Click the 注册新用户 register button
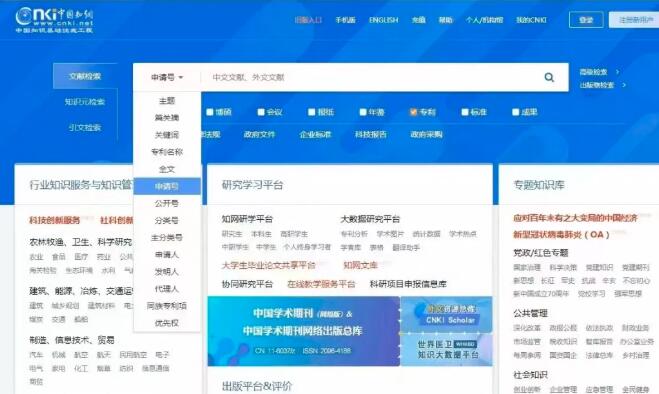Viewport: 659px width, 394px height. pos(634,20)
